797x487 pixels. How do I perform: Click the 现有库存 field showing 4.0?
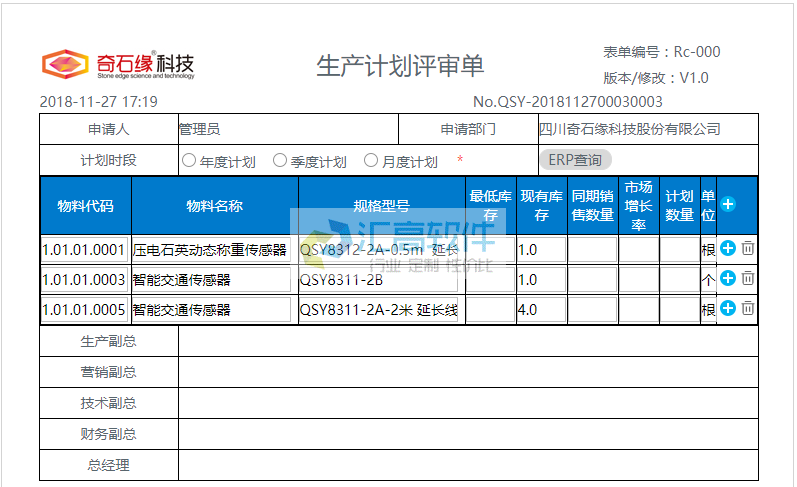[x=541, y=310]
